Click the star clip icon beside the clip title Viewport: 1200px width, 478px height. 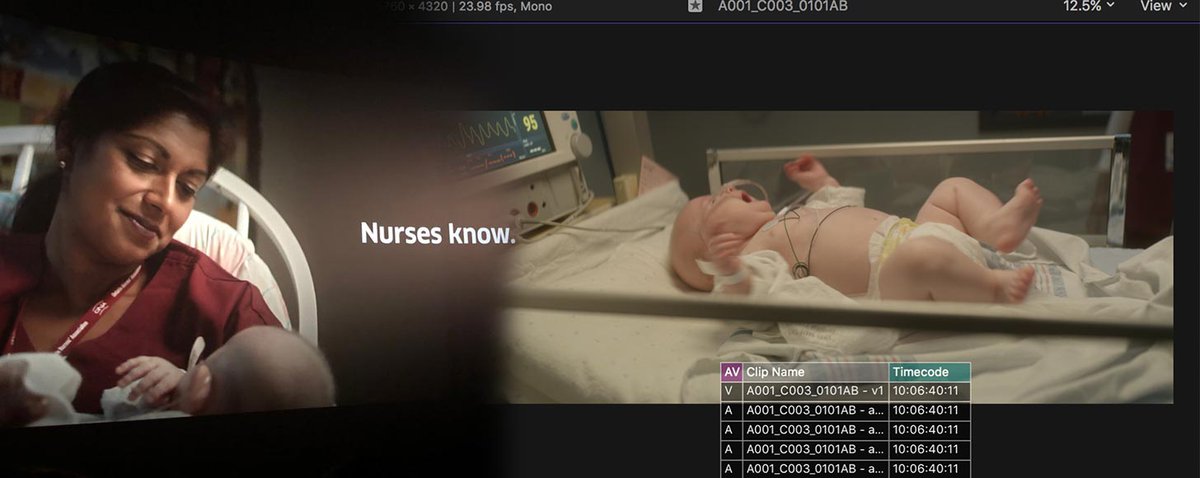(696, 6)
